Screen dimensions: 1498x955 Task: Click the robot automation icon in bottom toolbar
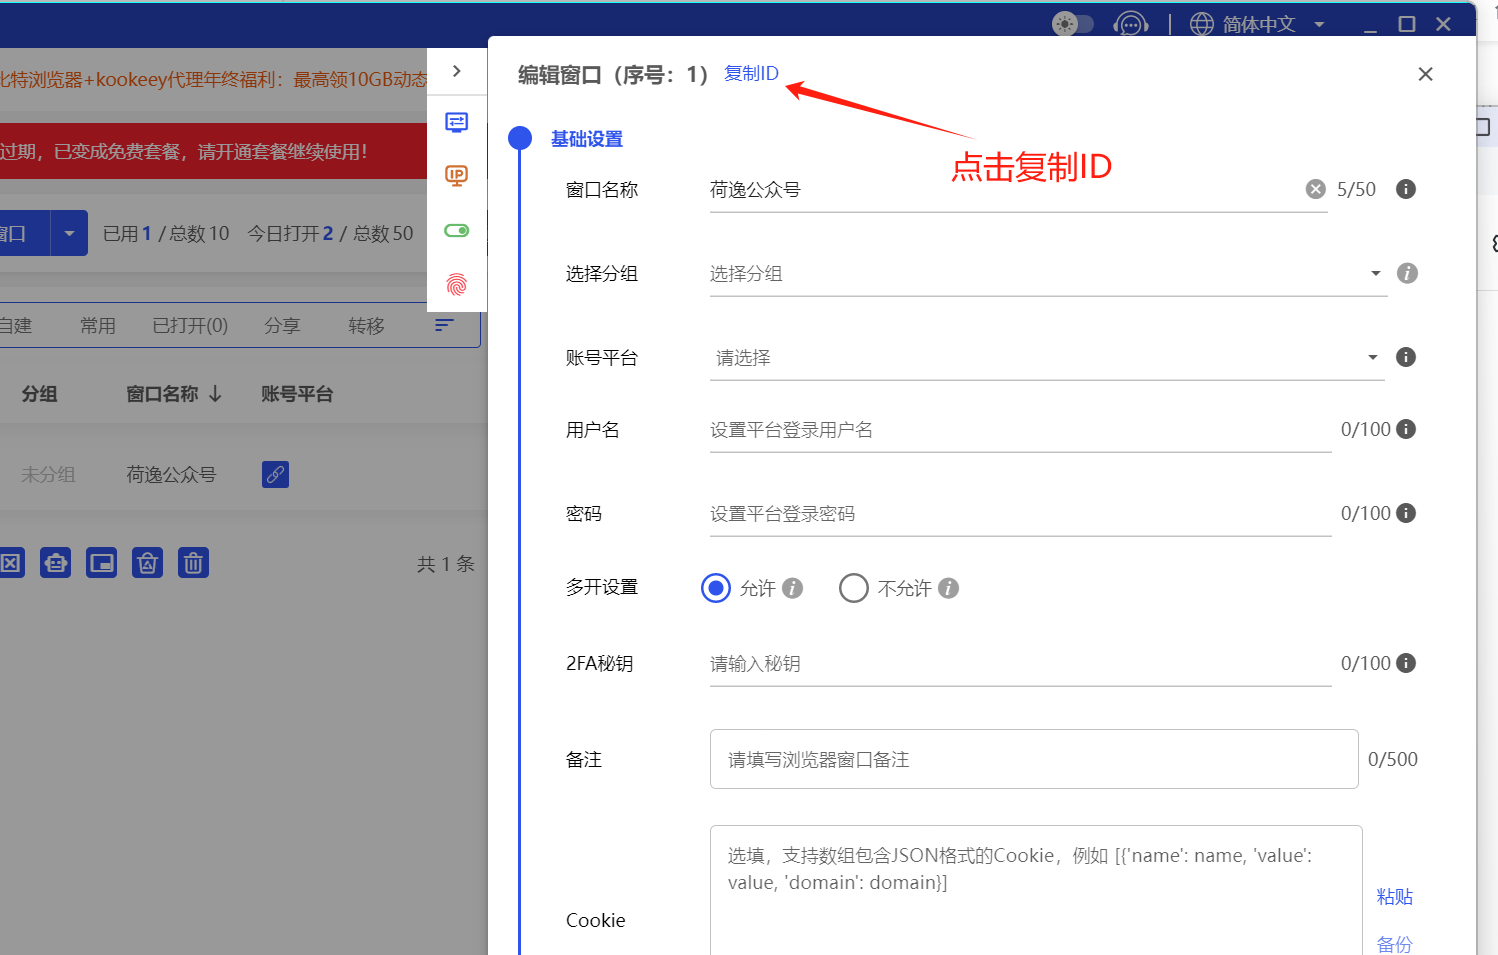[x=56, y=563]
